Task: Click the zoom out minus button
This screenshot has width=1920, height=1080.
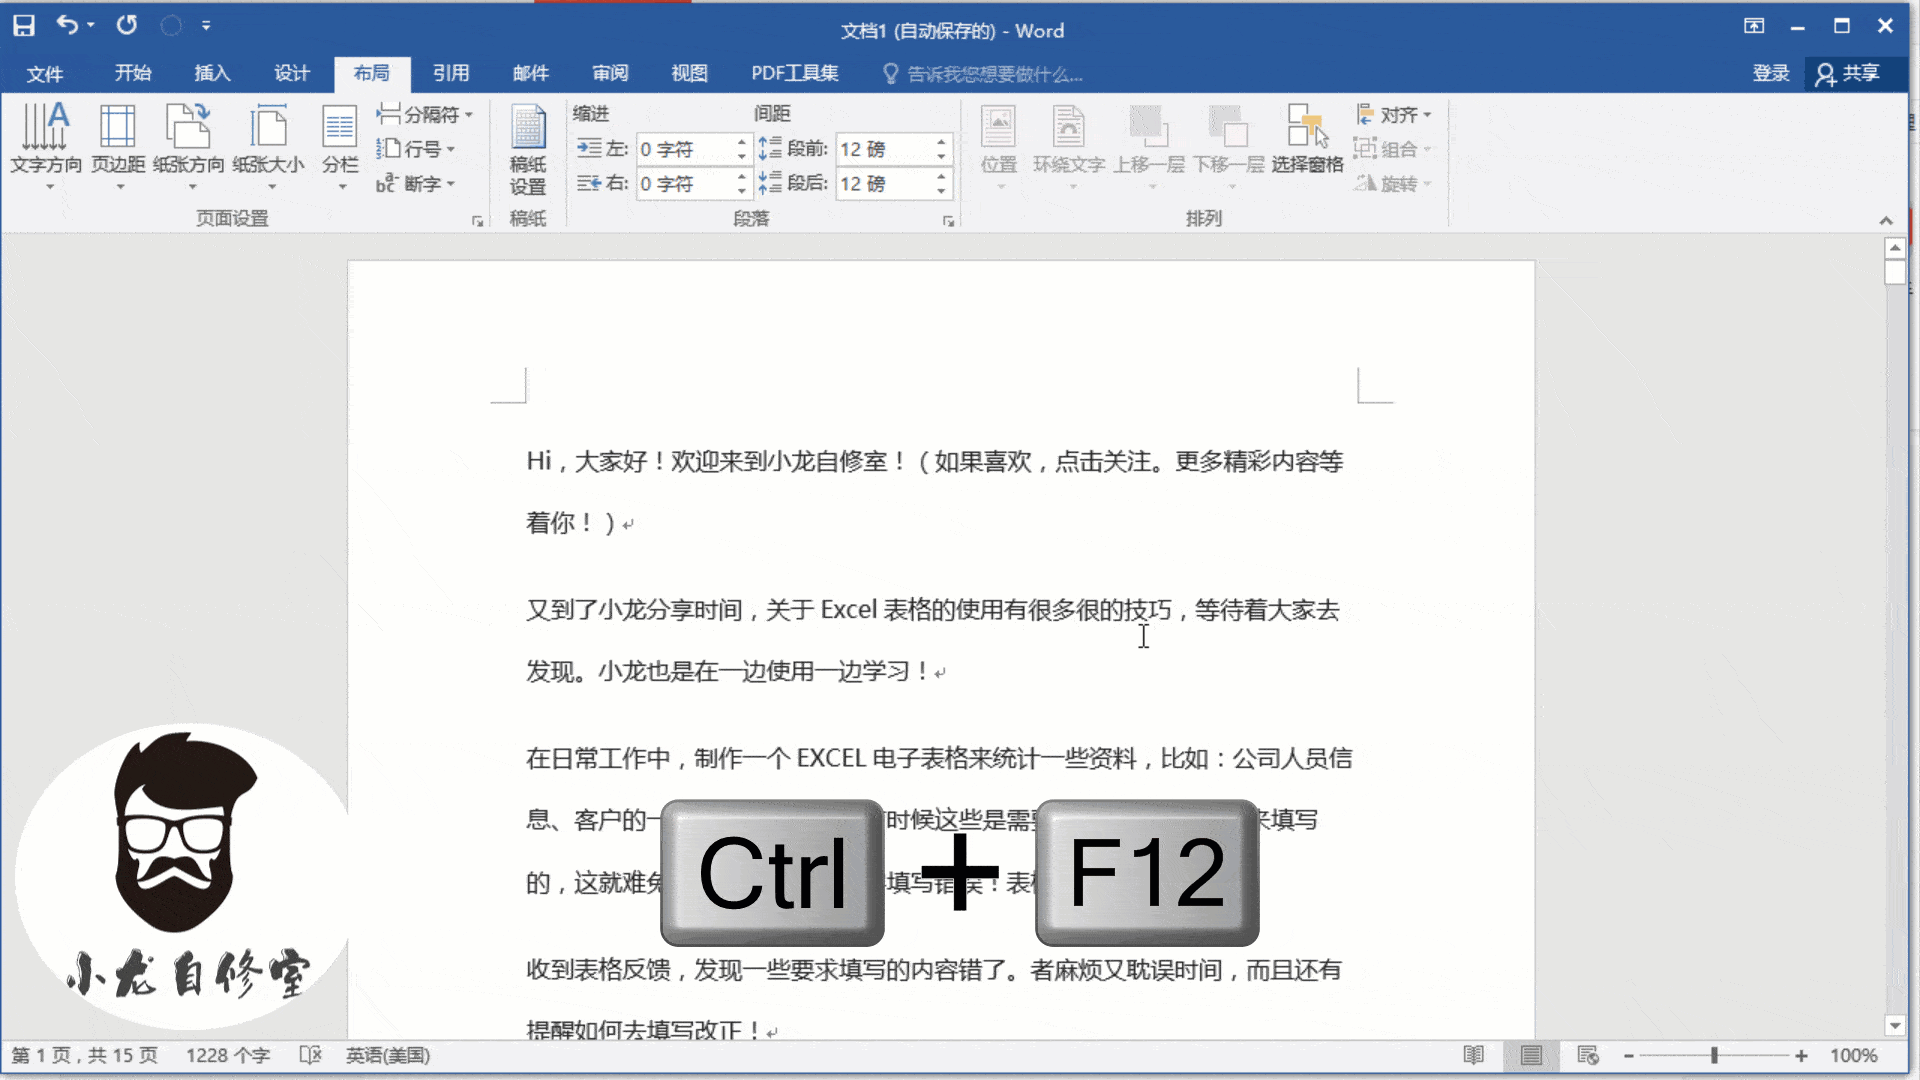Action: 1629,1056
